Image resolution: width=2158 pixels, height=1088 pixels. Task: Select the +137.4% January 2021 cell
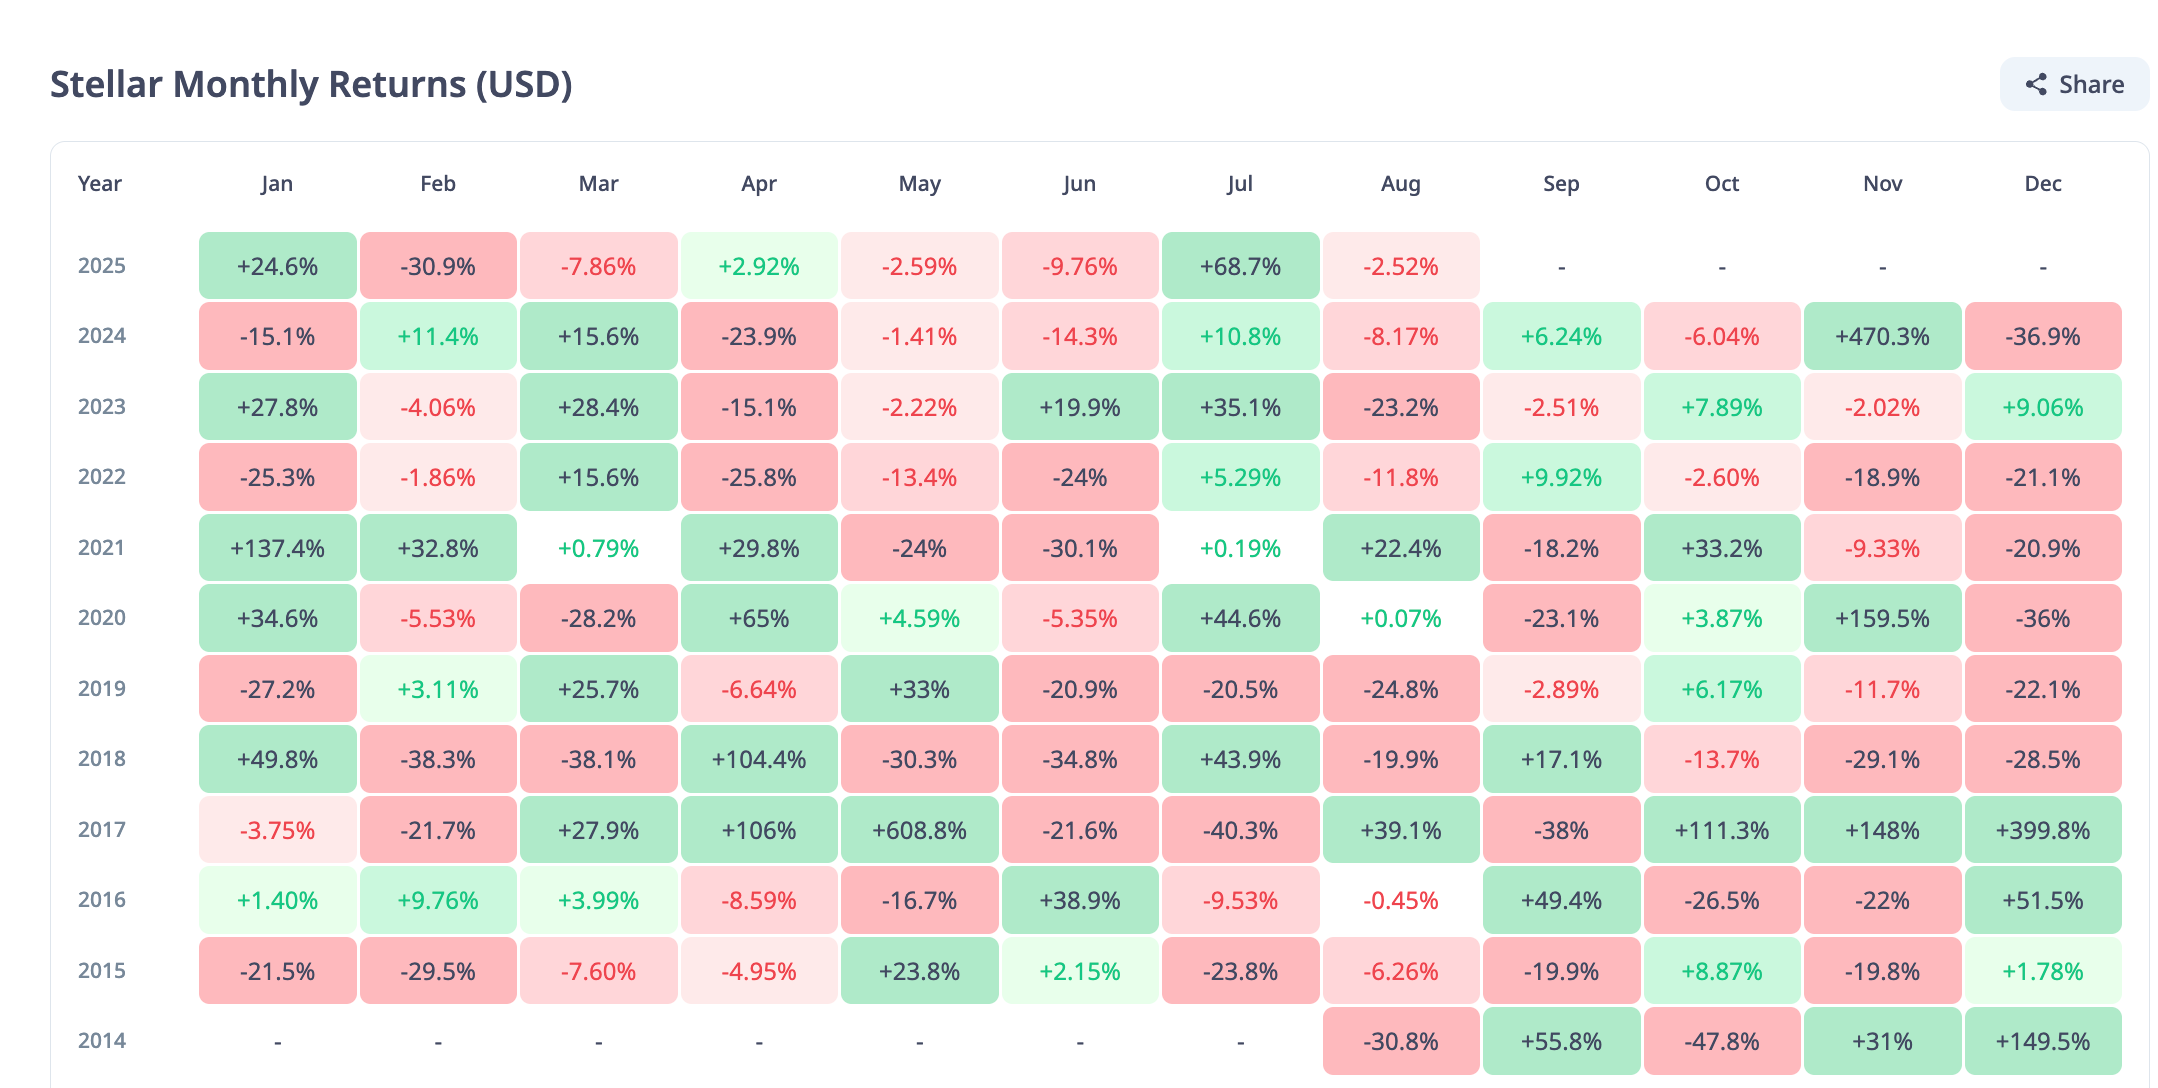pyautogui.click(x=277, y=548)
